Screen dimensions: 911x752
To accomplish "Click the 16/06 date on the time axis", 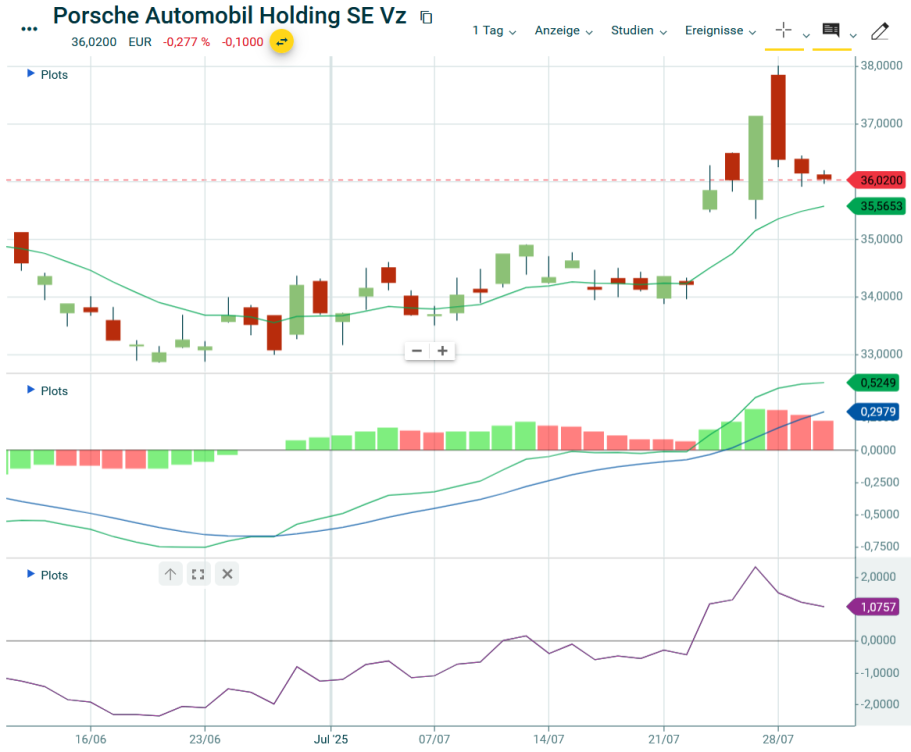I will point(91,739).
